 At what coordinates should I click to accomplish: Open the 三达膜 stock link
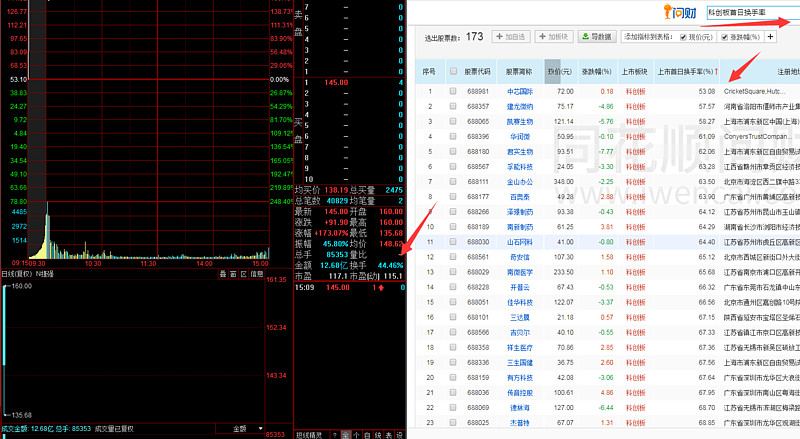point(520,318)
